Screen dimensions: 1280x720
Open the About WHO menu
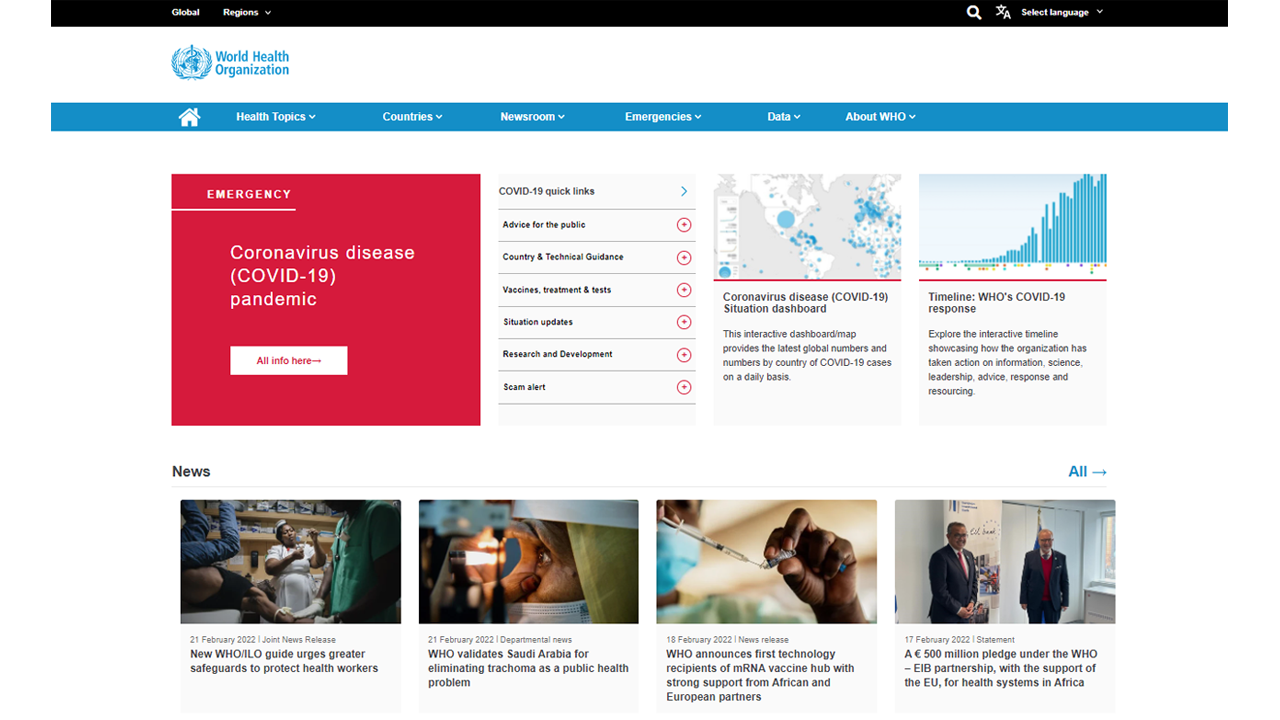tap(880, 117)
